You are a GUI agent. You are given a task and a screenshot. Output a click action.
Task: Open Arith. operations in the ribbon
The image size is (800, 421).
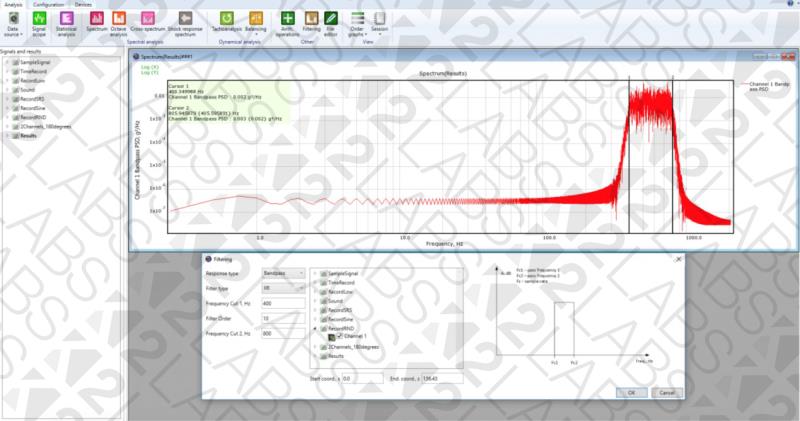[x=287, y=23]
